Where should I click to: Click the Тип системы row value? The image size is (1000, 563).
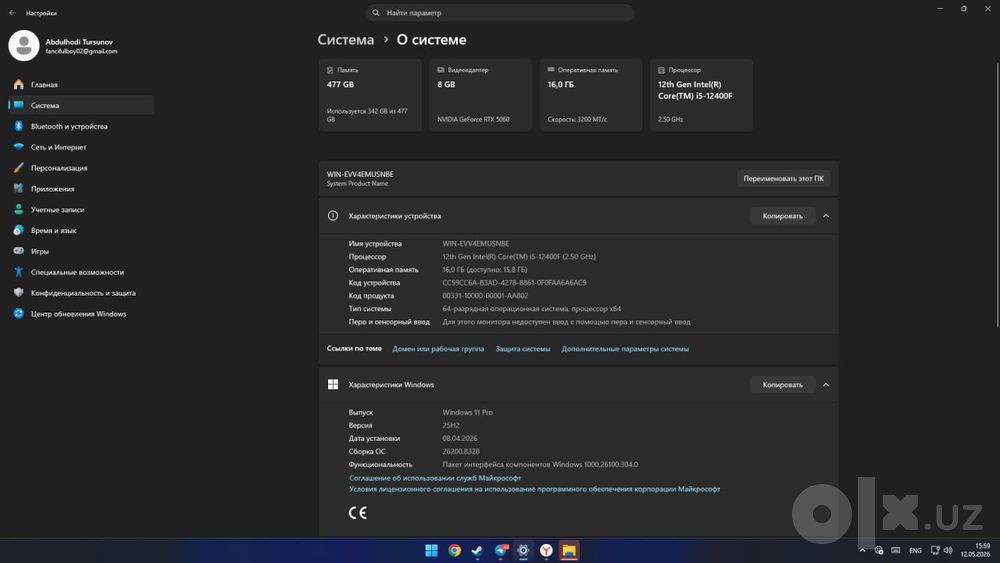[531, 309]
